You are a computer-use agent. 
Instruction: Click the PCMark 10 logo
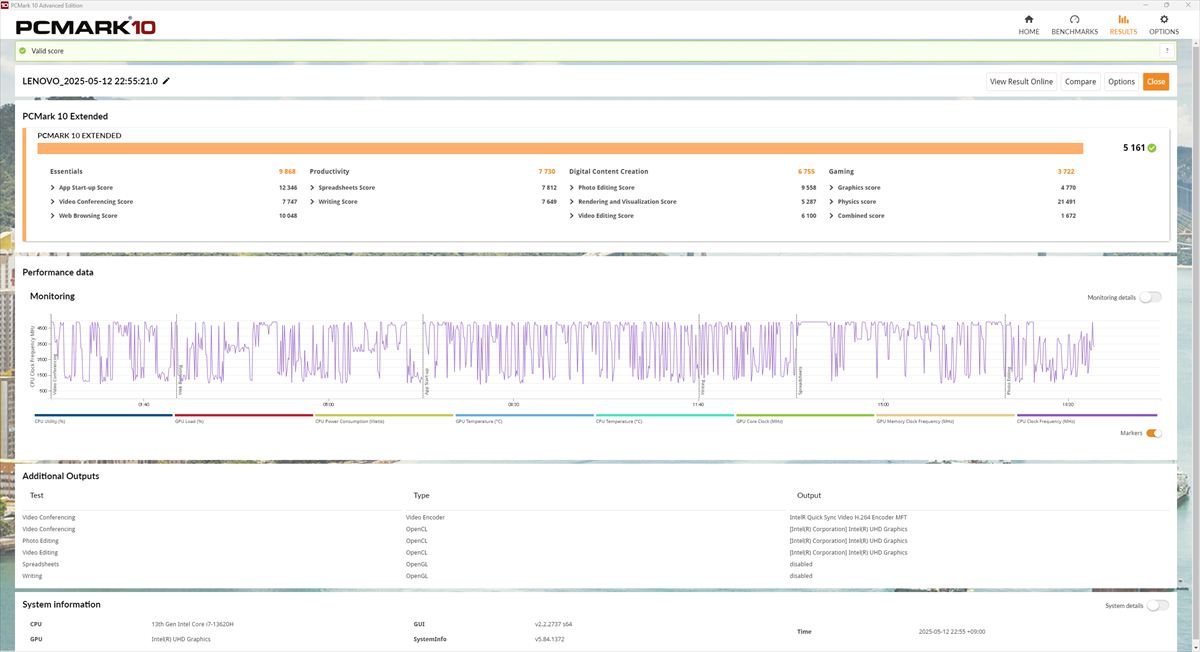(85, 26)
